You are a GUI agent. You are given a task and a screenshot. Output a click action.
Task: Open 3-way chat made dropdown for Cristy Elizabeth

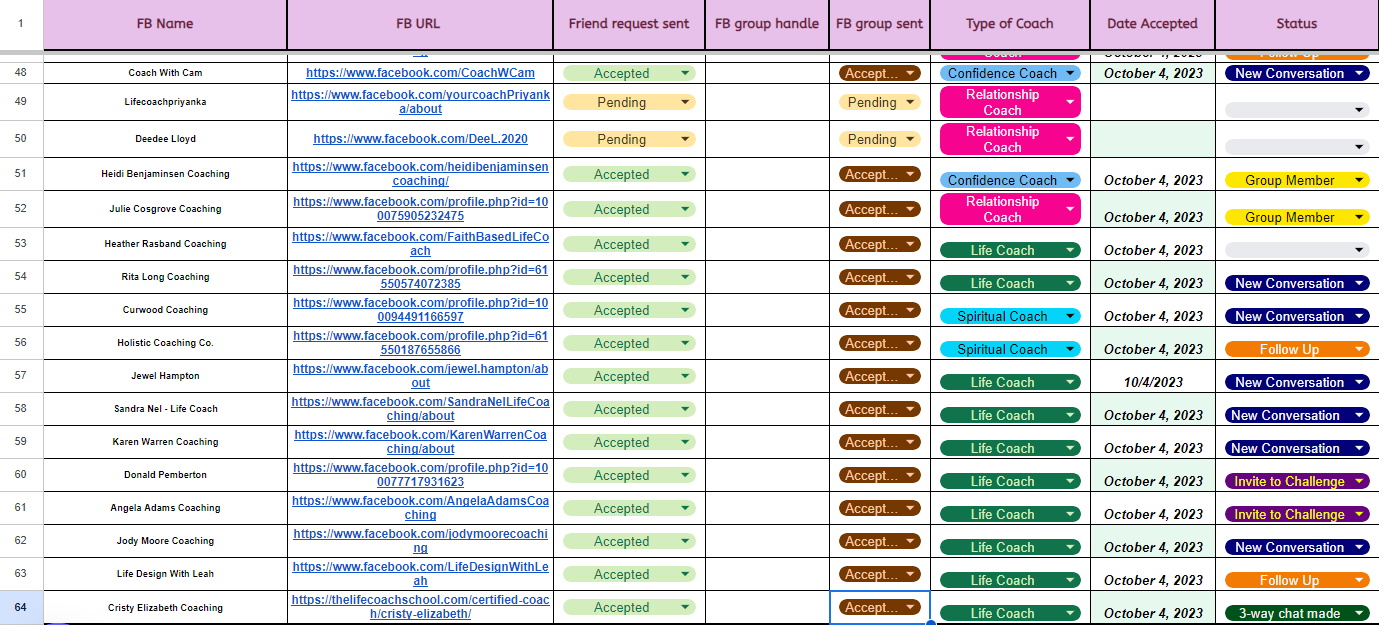1297,613
